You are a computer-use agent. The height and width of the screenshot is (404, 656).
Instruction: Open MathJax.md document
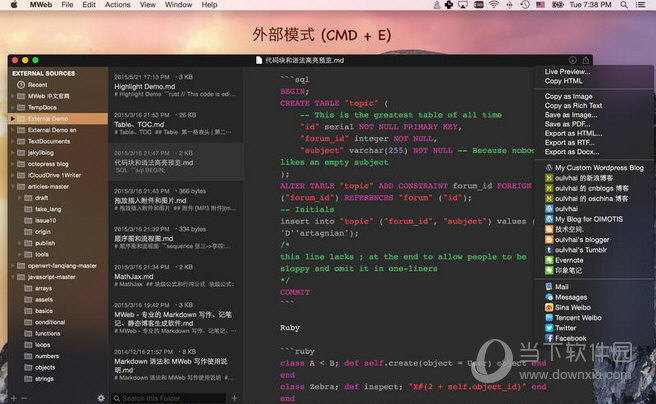point(176,276)
